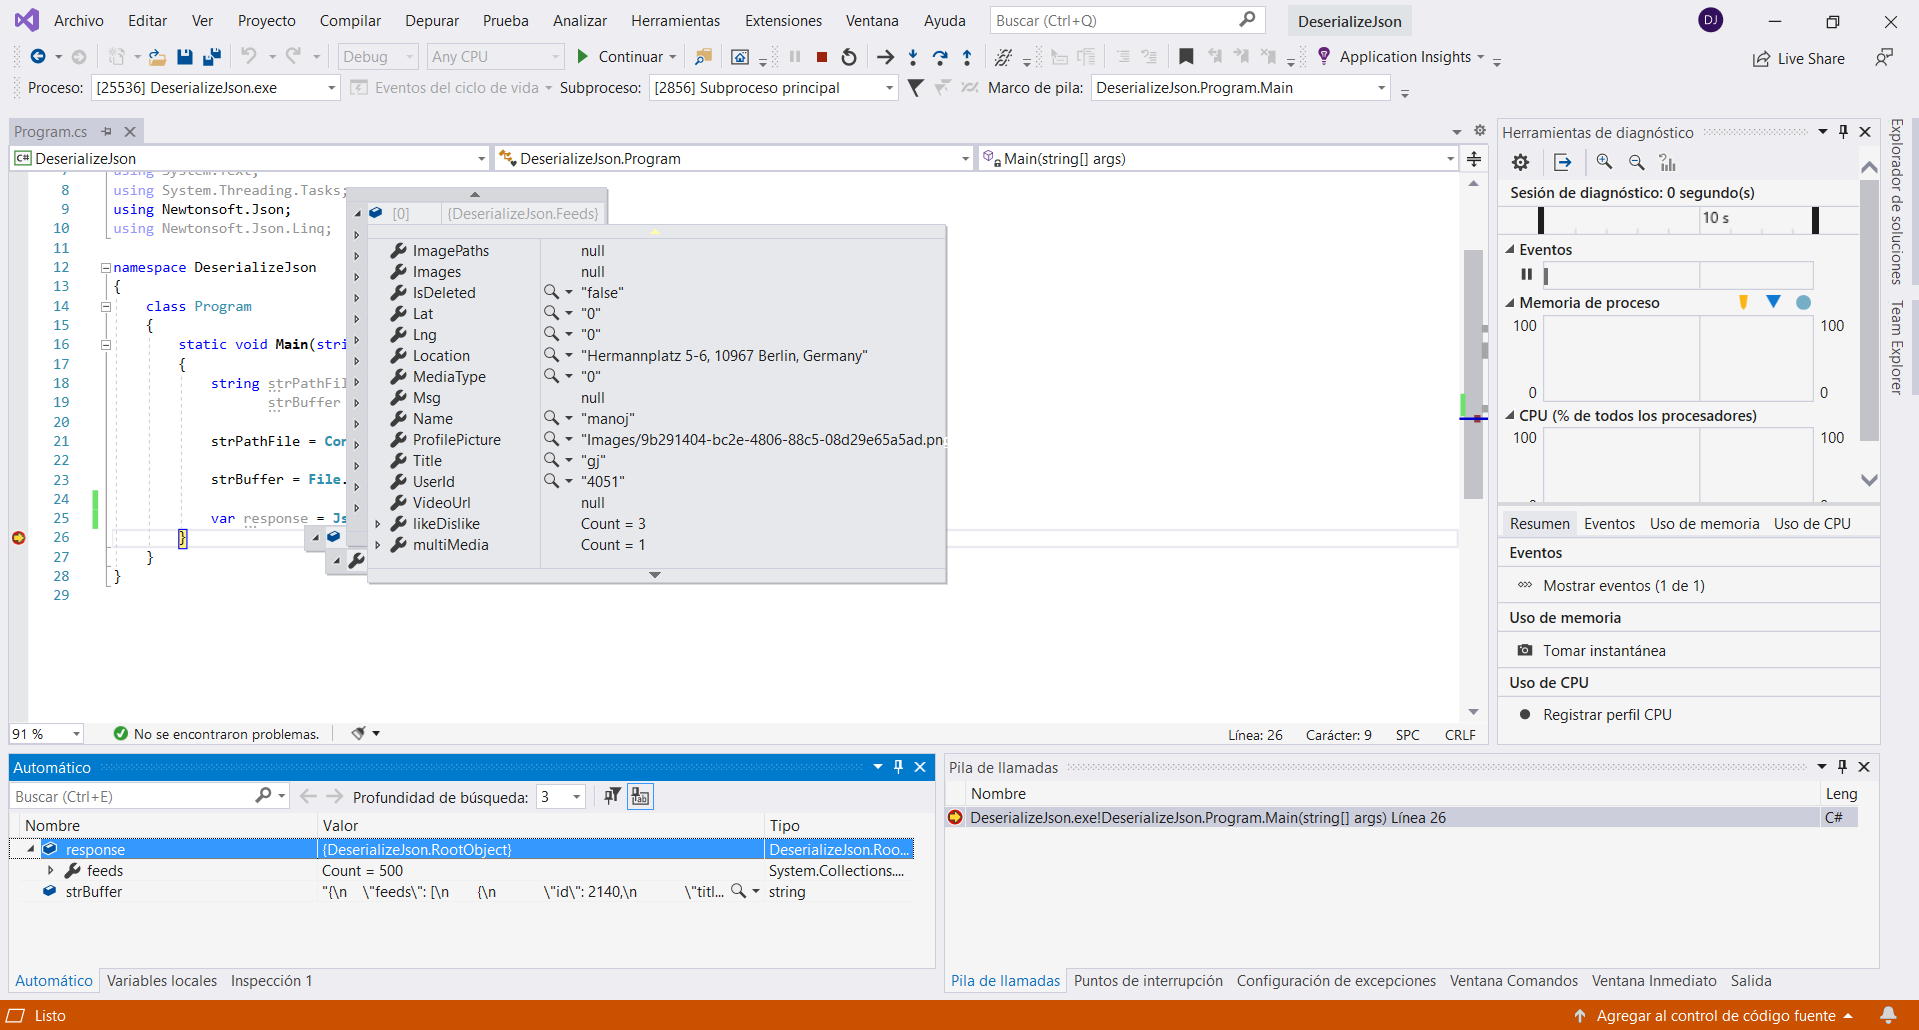Click Tomar instantánea link
Screen dimensions: 1919x1030
tap(1603, 651)
